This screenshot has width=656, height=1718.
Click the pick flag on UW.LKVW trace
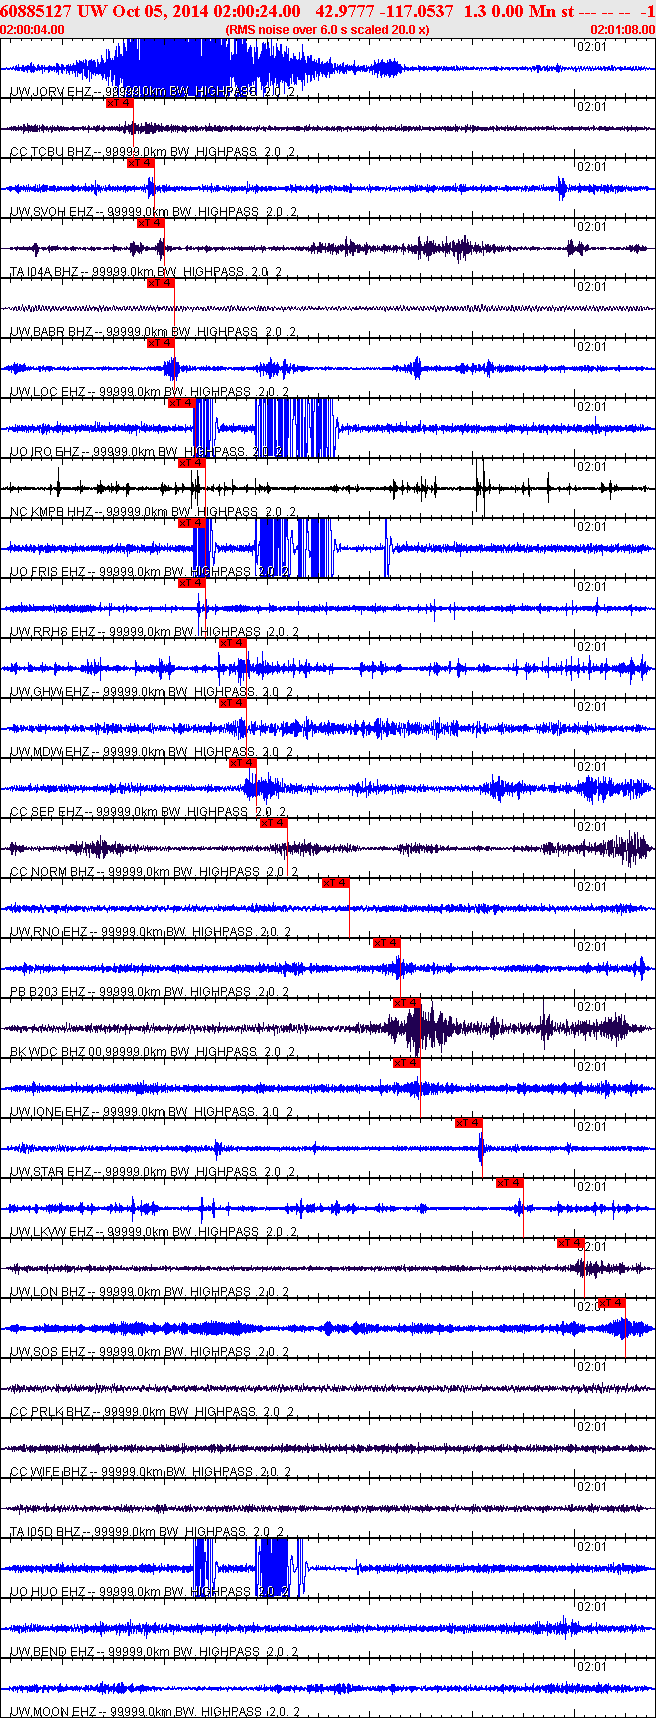509,1183
